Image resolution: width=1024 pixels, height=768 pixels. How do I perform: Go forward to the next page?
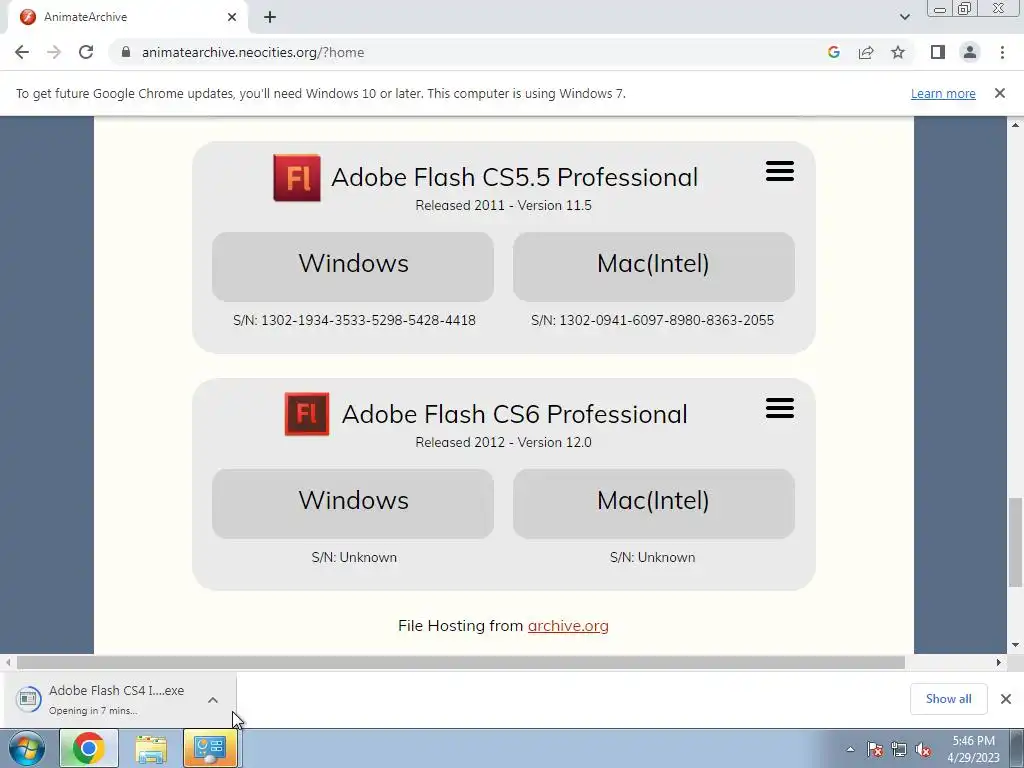54,52
